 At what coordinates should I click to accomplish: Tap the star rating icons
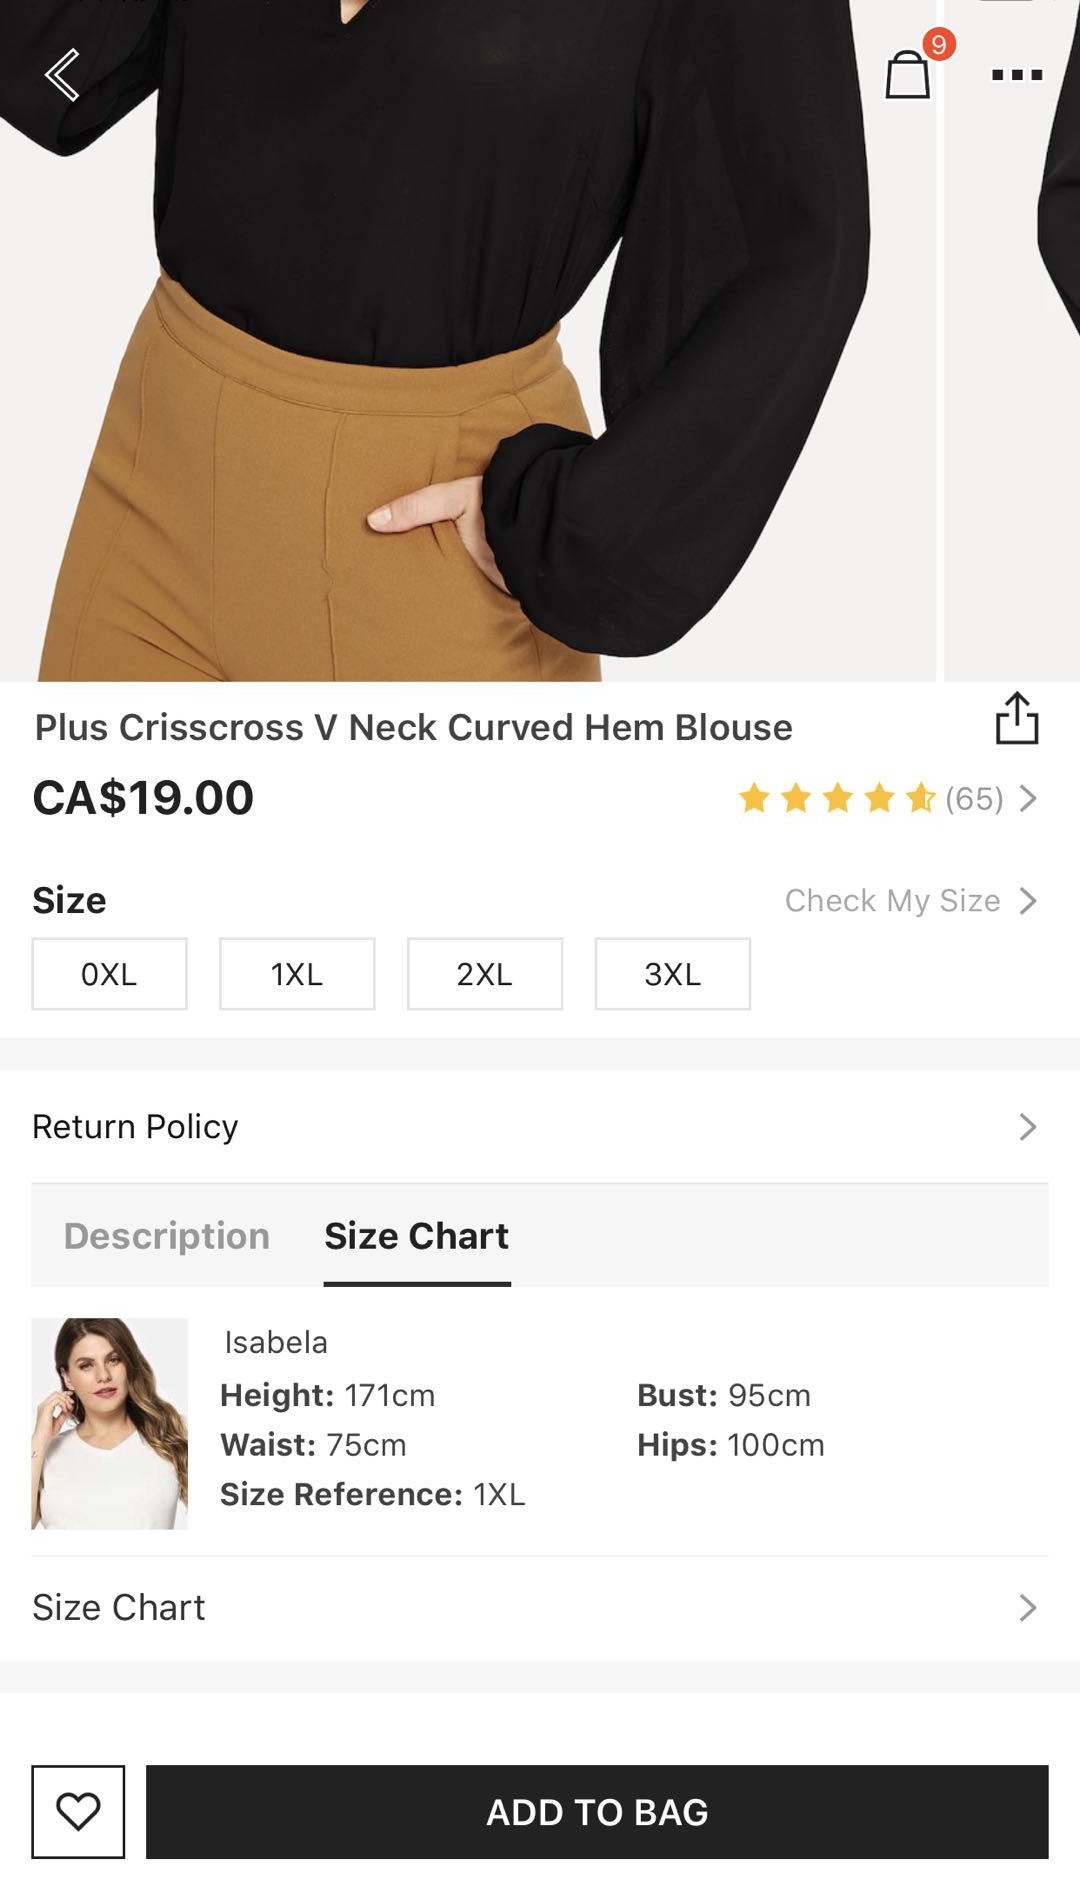pyautogui.click(x=836, y=799)
